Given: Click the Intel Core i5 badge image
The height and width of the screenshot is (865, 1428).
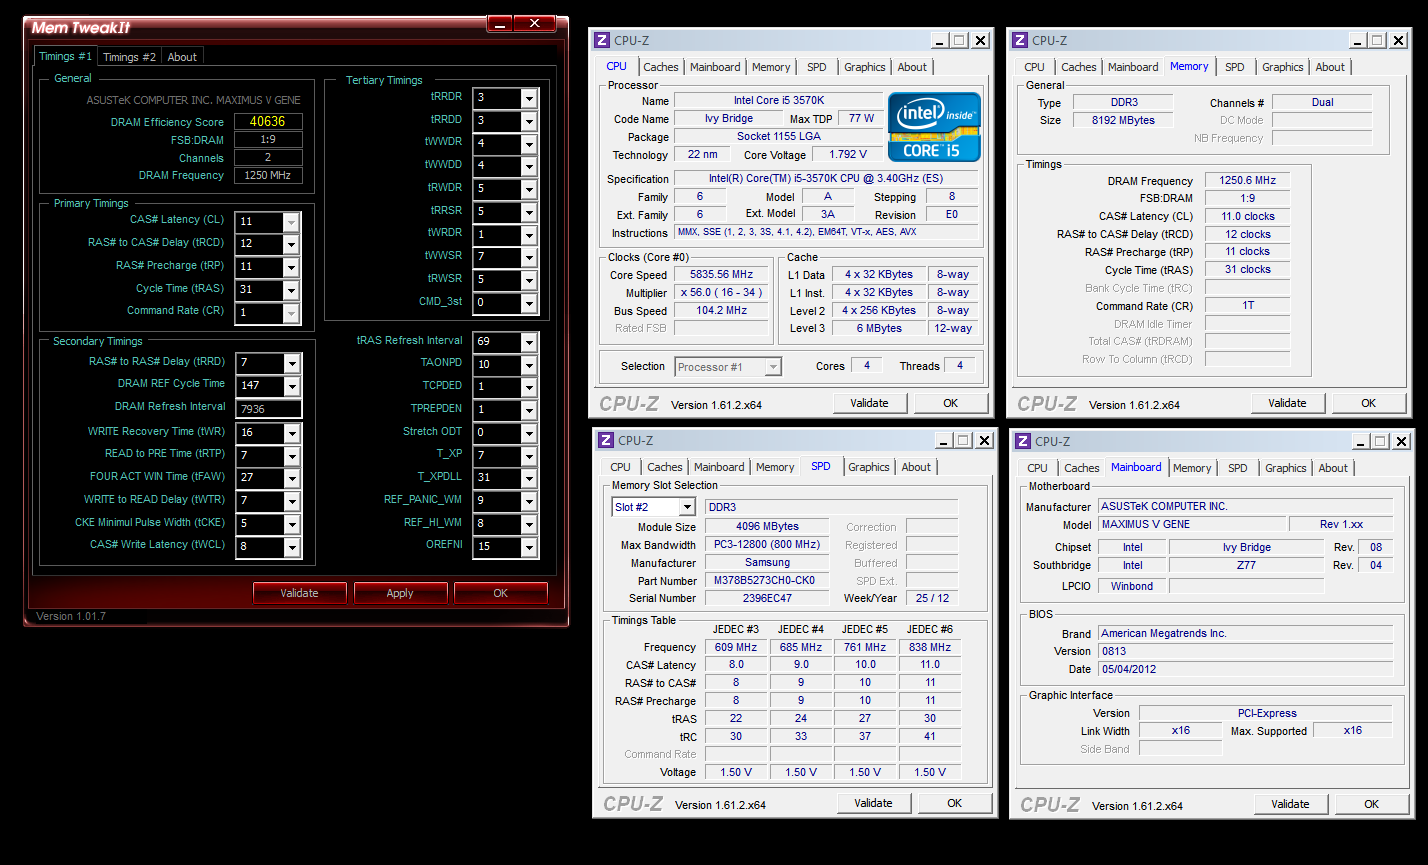Looking at the screenshot, I should [x=934, y=127].
